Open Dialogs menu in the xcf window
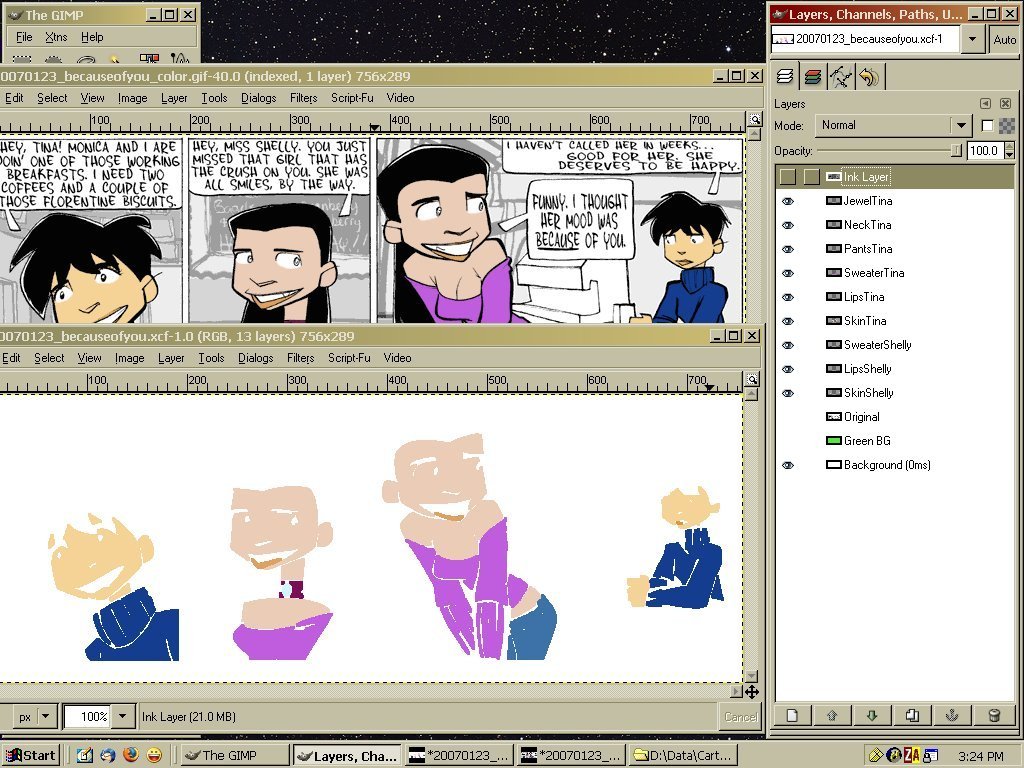Screen dimensions: 1024x768 (x=255, y=358)
